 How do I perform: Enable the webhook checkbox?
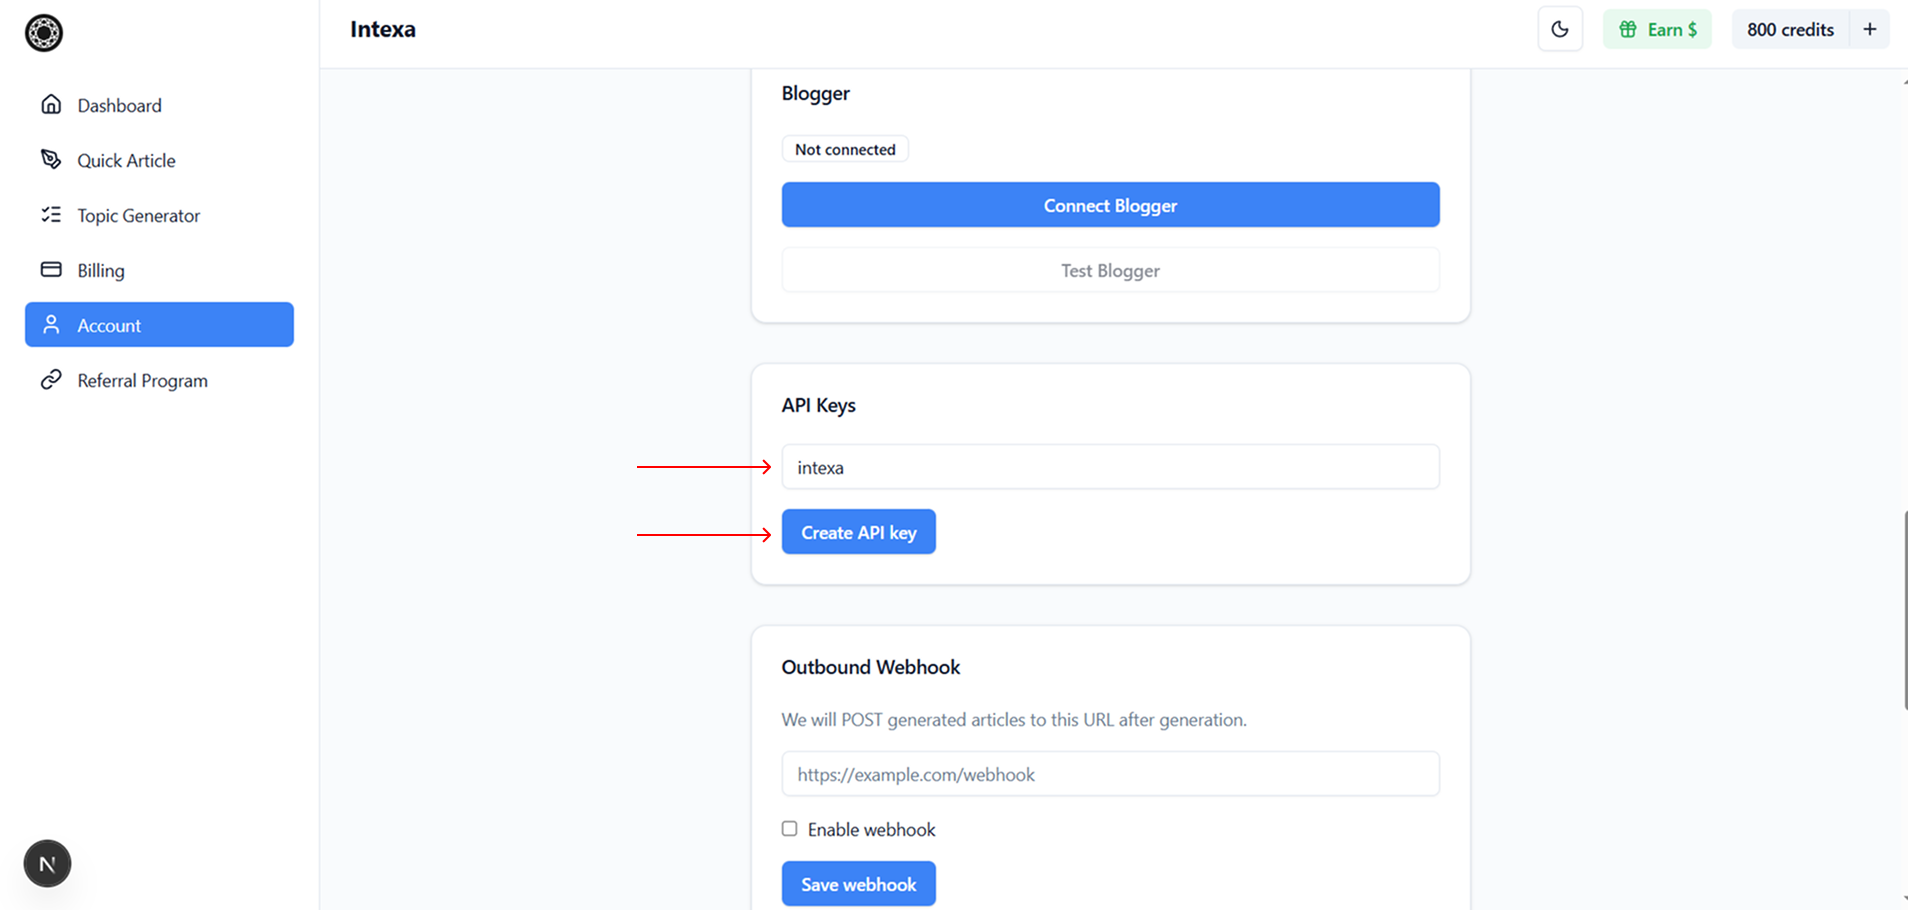click(790, 829)
